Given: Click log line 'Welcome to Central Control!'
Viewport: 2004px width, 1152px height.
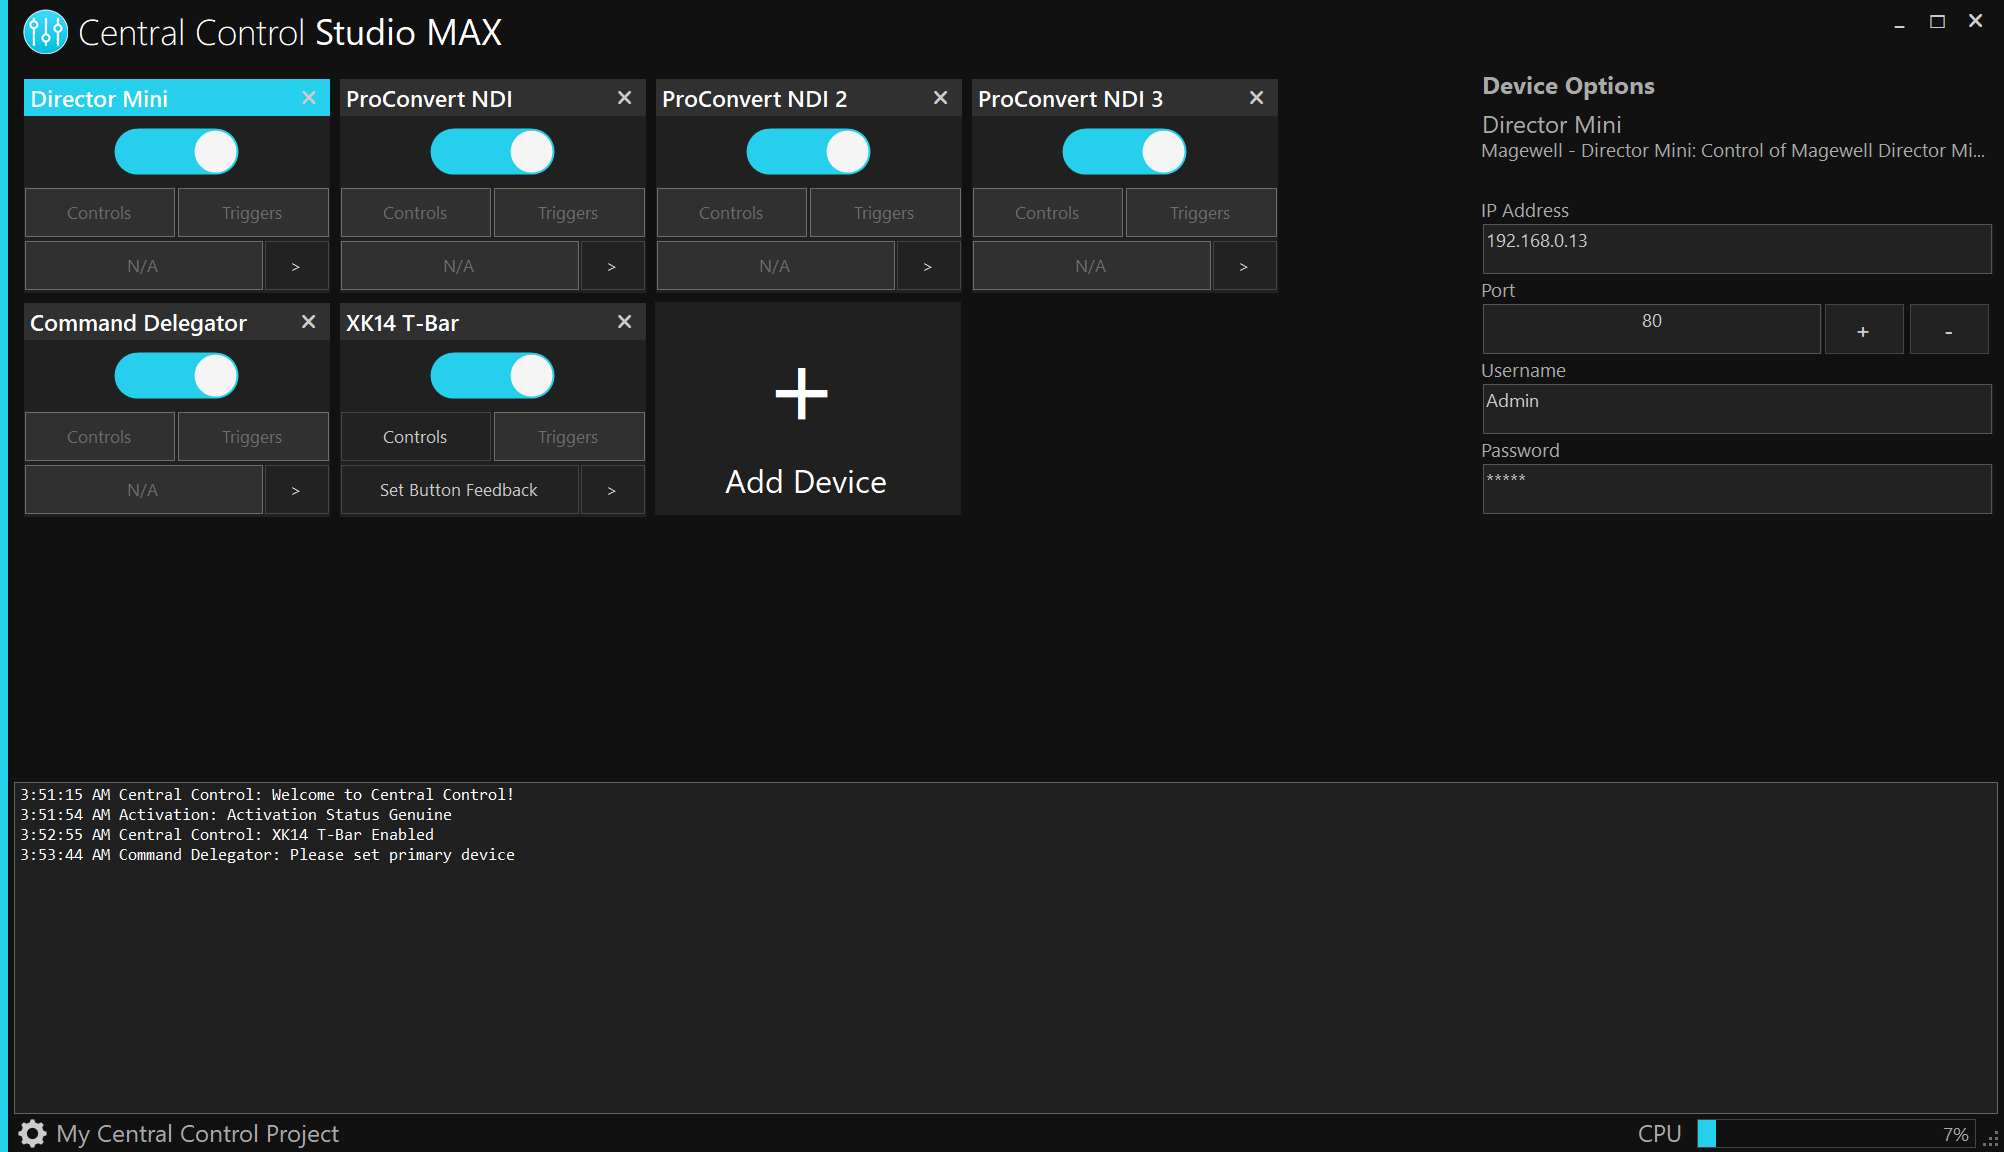Looking at the screenshot, I should [267, 794].
